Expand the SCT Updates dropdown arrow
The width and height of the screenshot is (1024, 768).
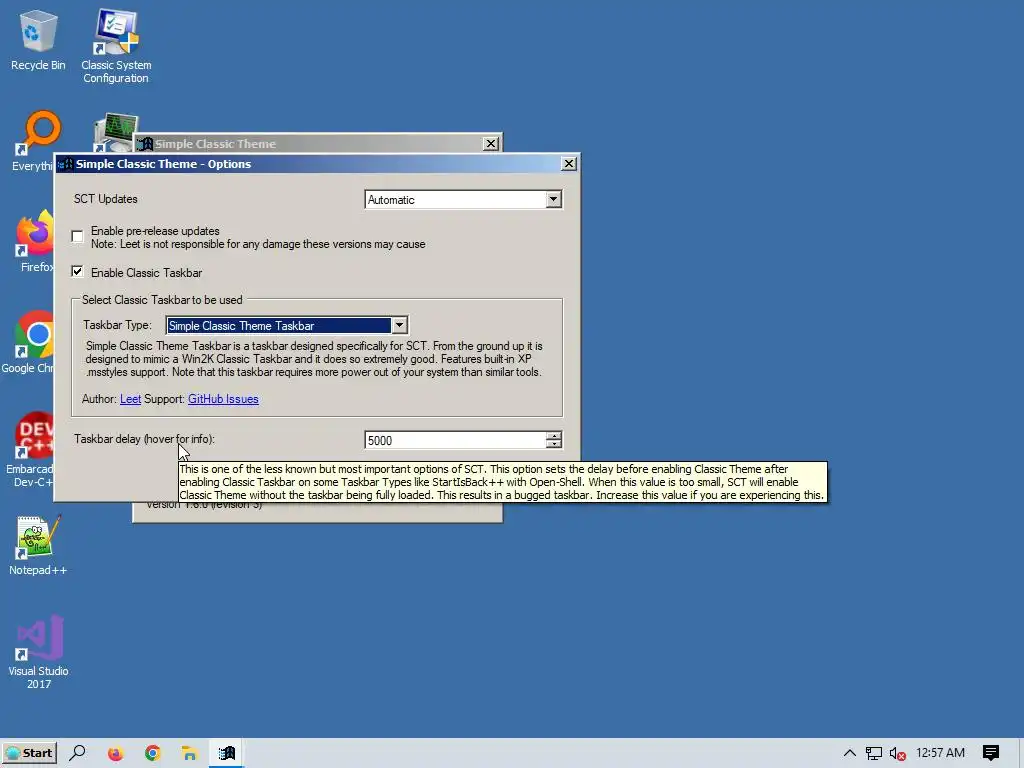point(553,199)
